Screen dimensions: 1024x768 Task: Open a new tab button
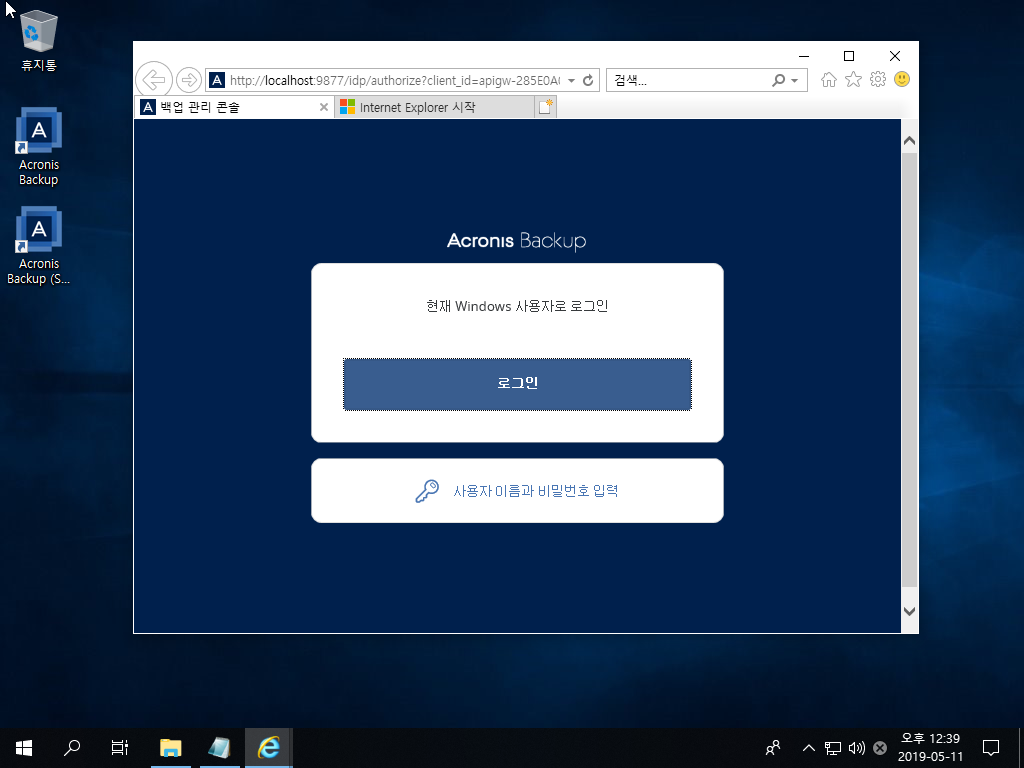coord(545,107)
